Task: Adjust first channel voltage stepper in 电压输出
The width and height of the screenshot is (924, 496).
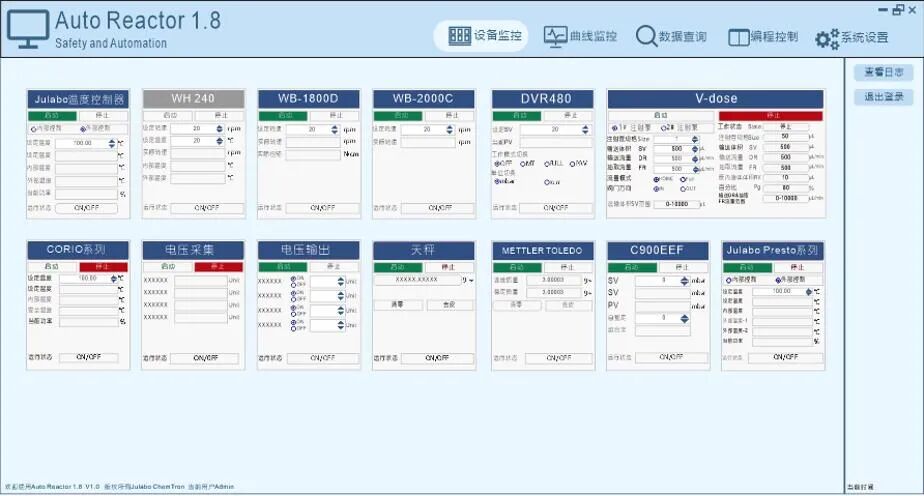Action: 340,282
